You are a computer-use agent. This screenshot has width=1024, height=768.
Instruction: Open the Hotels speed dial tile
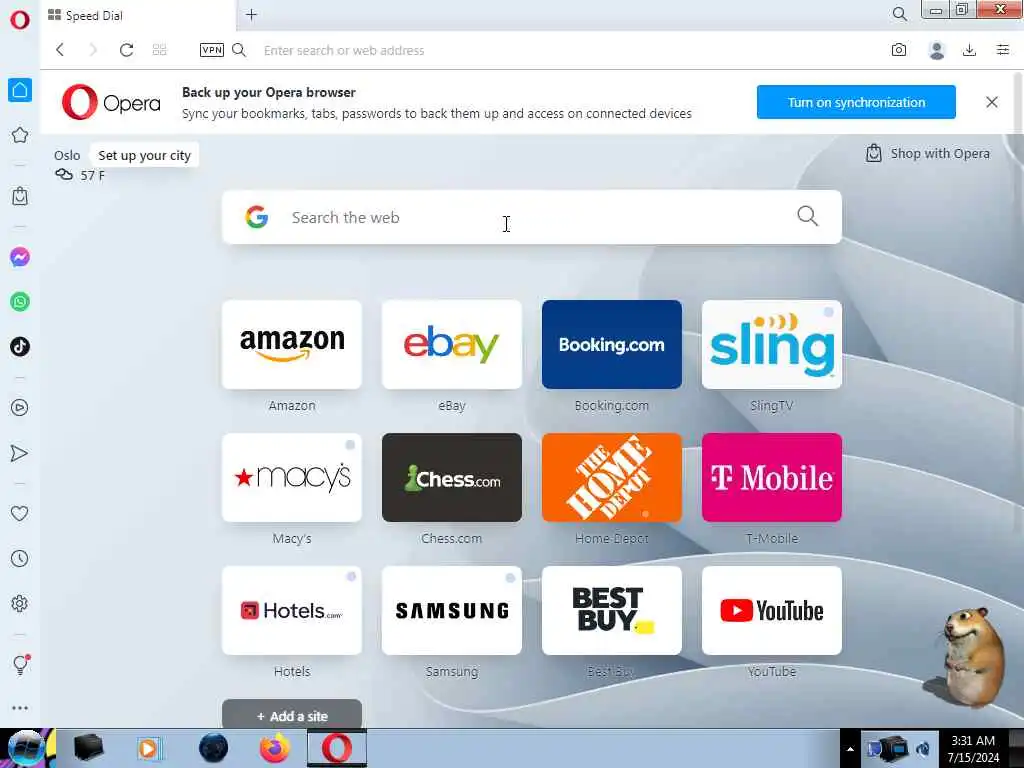click(x=292, y=611)
